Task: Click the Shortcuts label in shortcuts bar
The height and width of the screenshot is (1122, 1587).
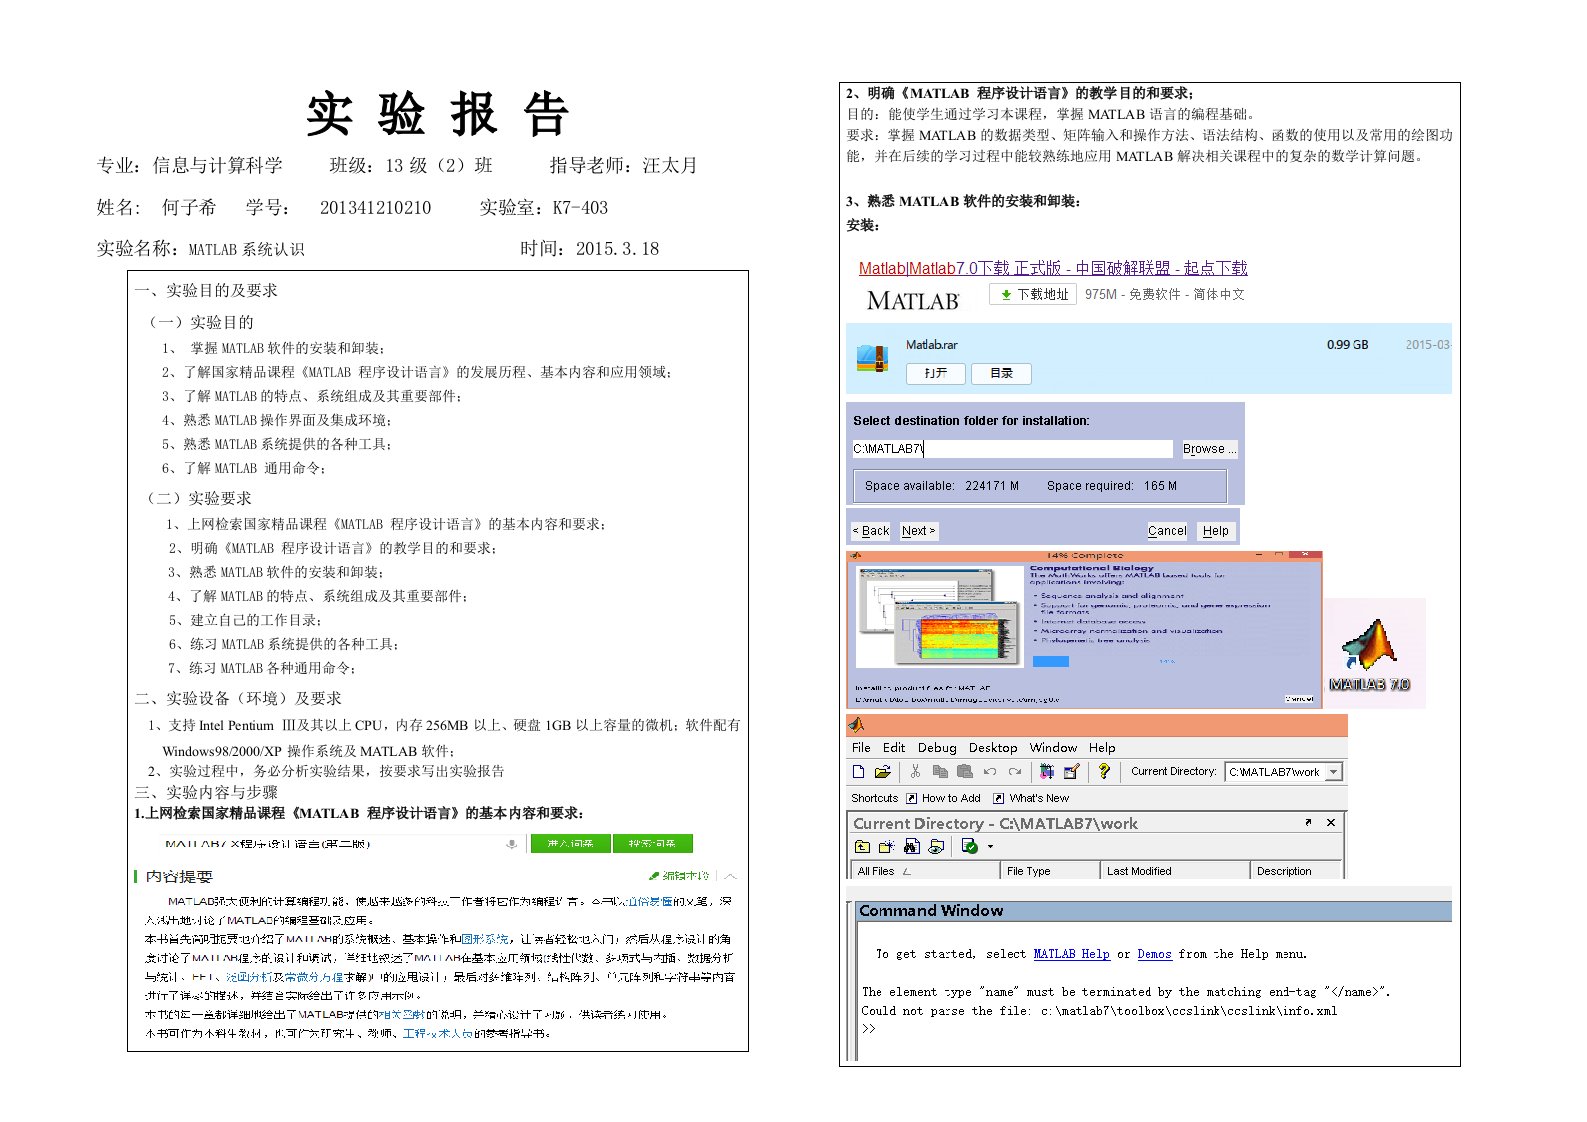Action: pyautogui.click(x=875, y=798)
